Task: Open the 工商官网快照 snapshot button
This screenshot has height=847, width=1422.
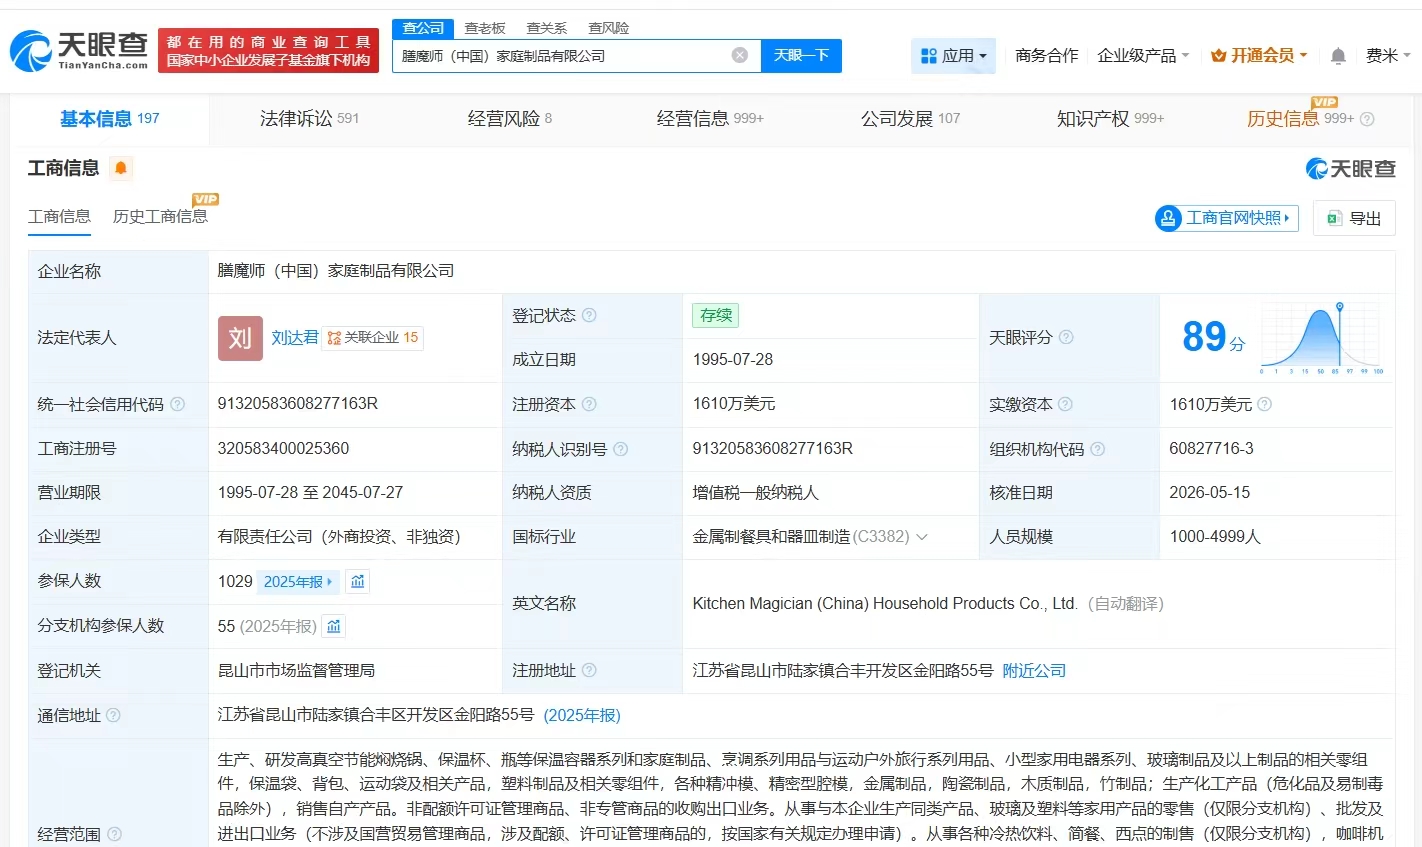Action: 1226,218
